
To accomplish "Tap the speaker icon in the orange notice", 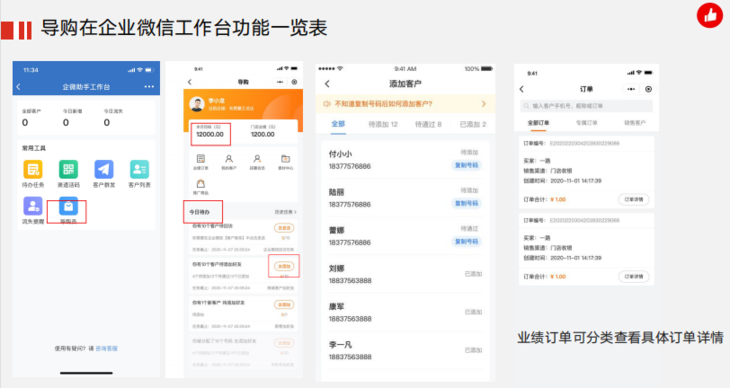I will click(x=327, y=104).
